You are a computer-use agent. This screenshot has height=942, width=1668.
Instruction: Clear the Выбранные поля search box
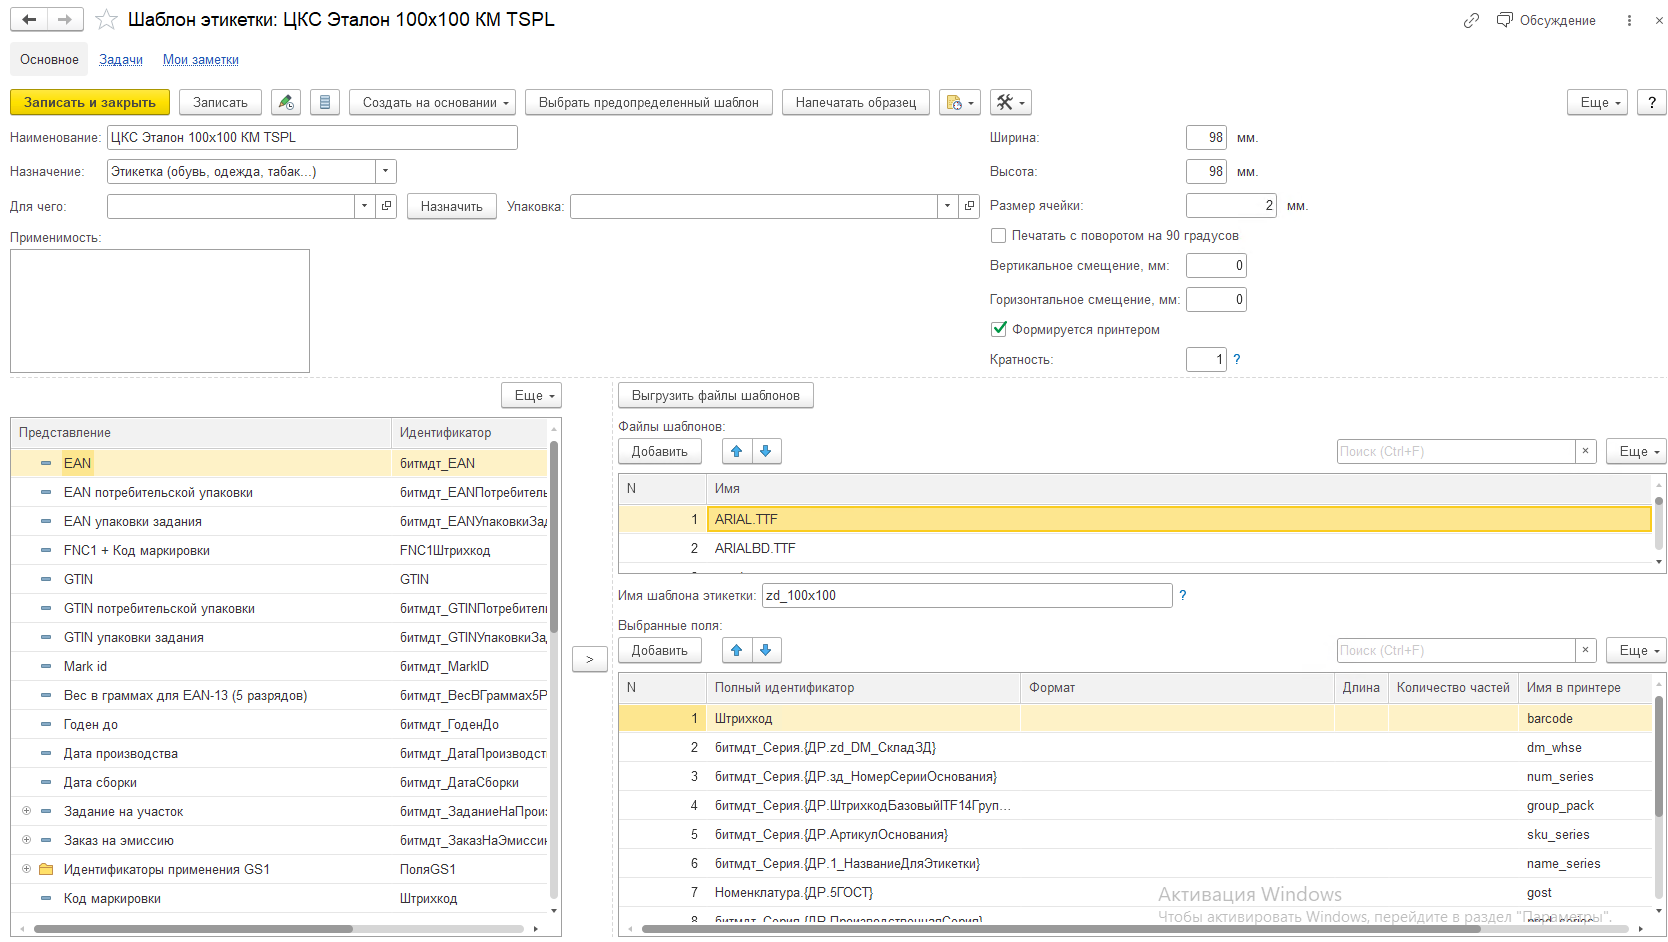pyautogui.click(x=1585, y=650)
